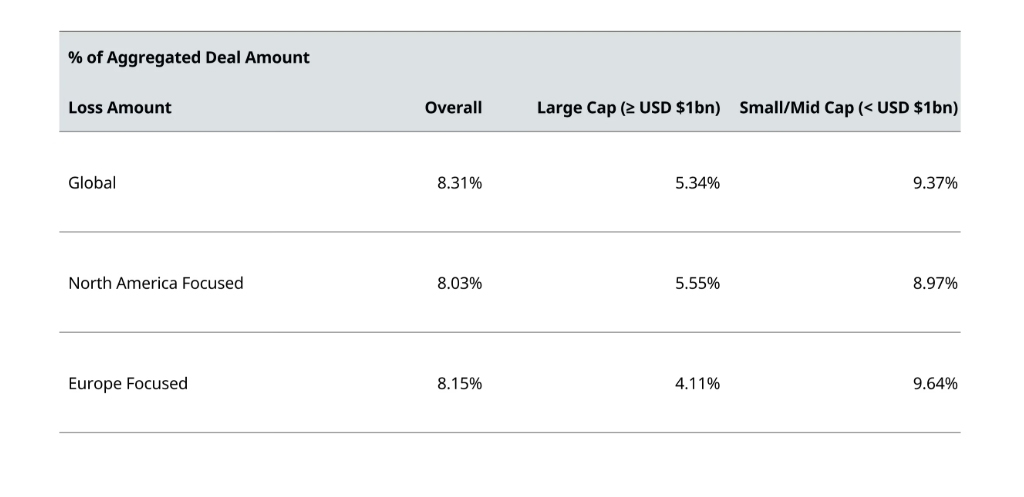Select North America overall value 8.03%
The height and width of the screenshot is (497, 1024).
click(459, 283)
